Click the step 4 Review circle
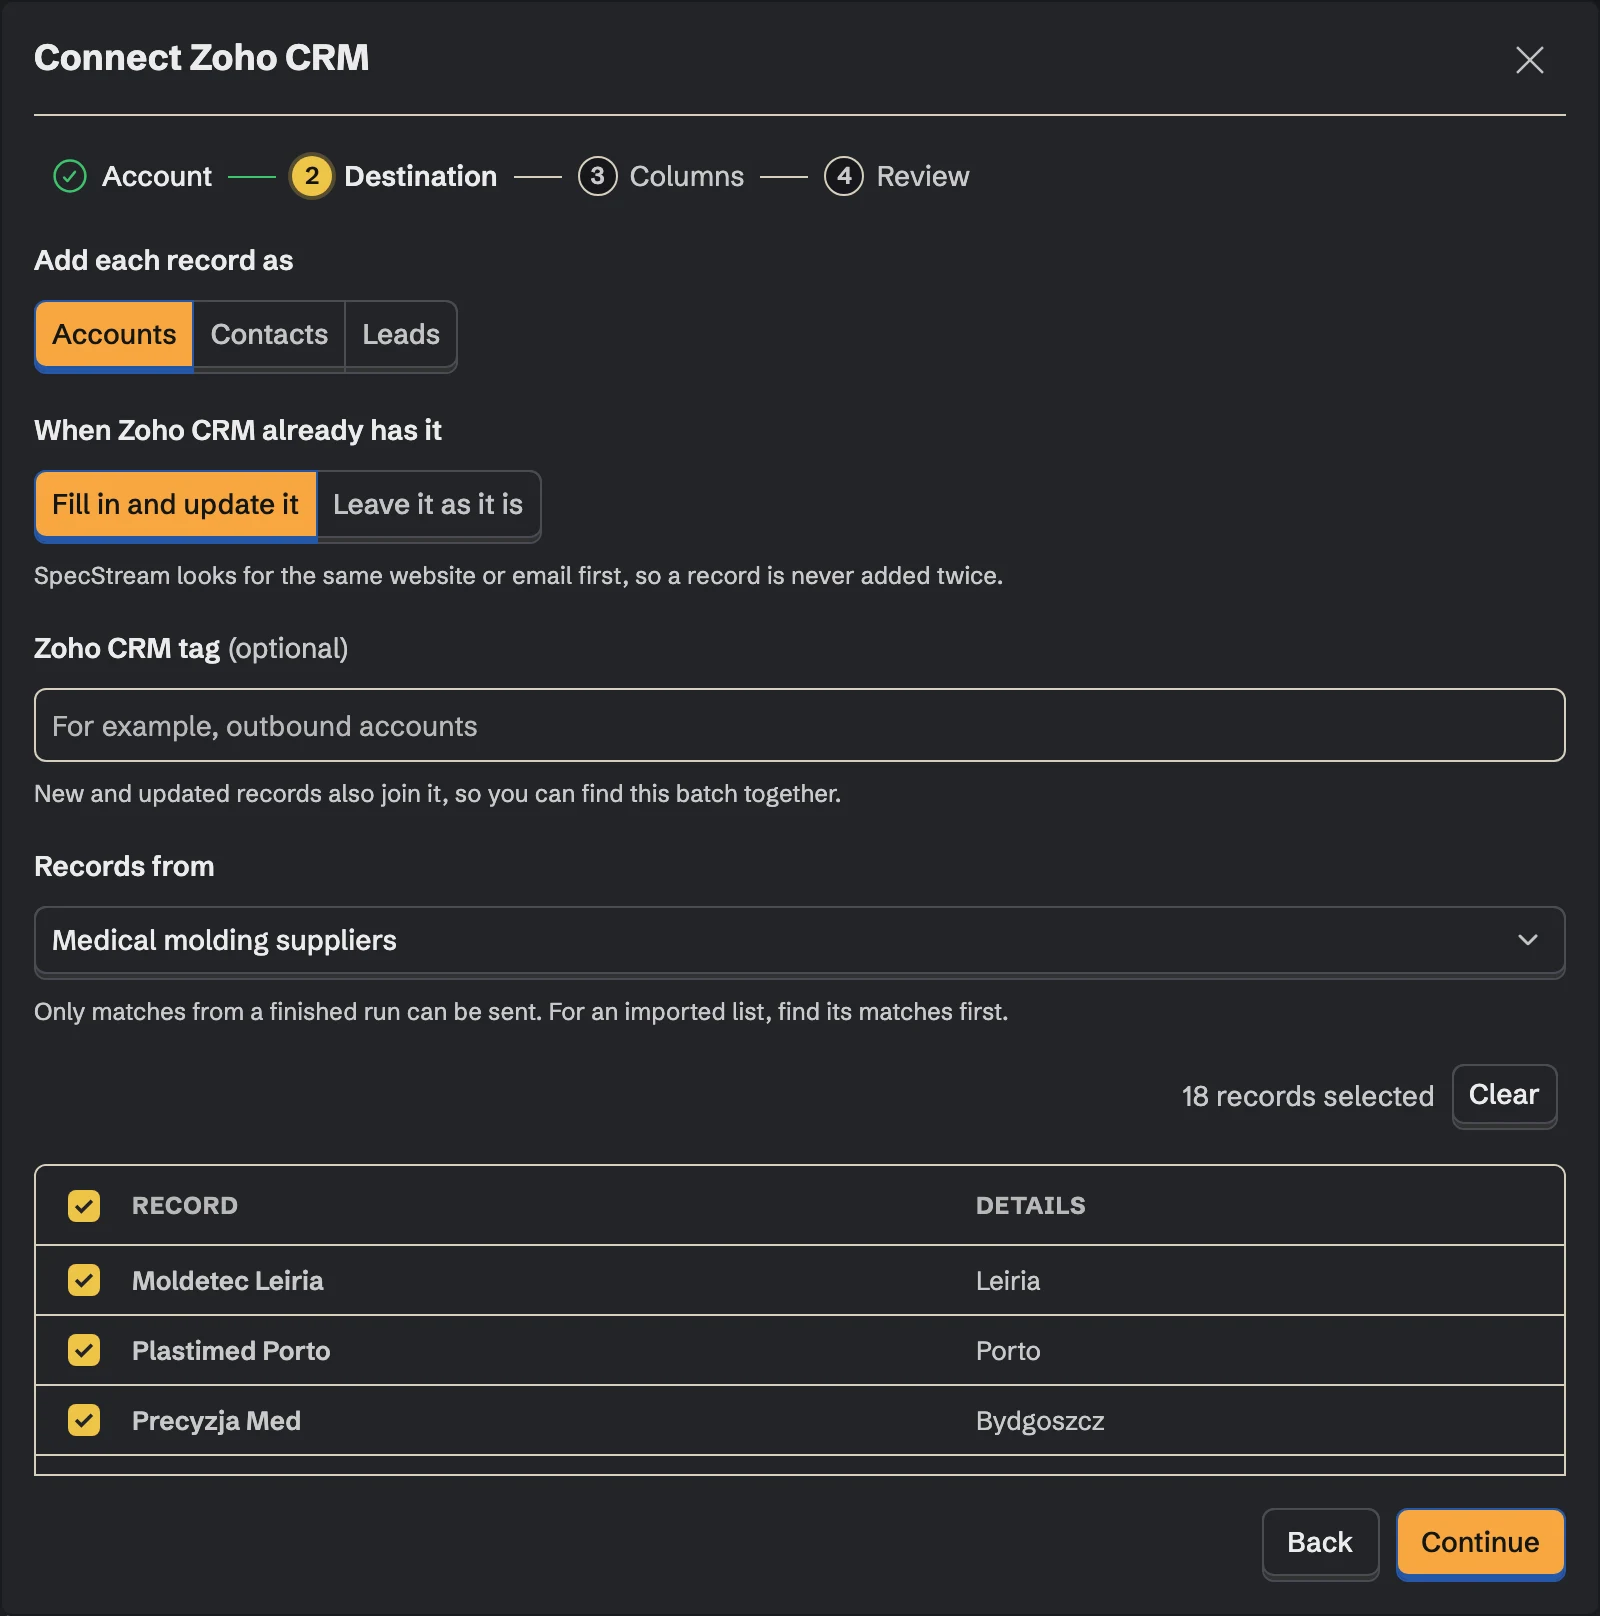1600x1616 pixels. point(844,176)
